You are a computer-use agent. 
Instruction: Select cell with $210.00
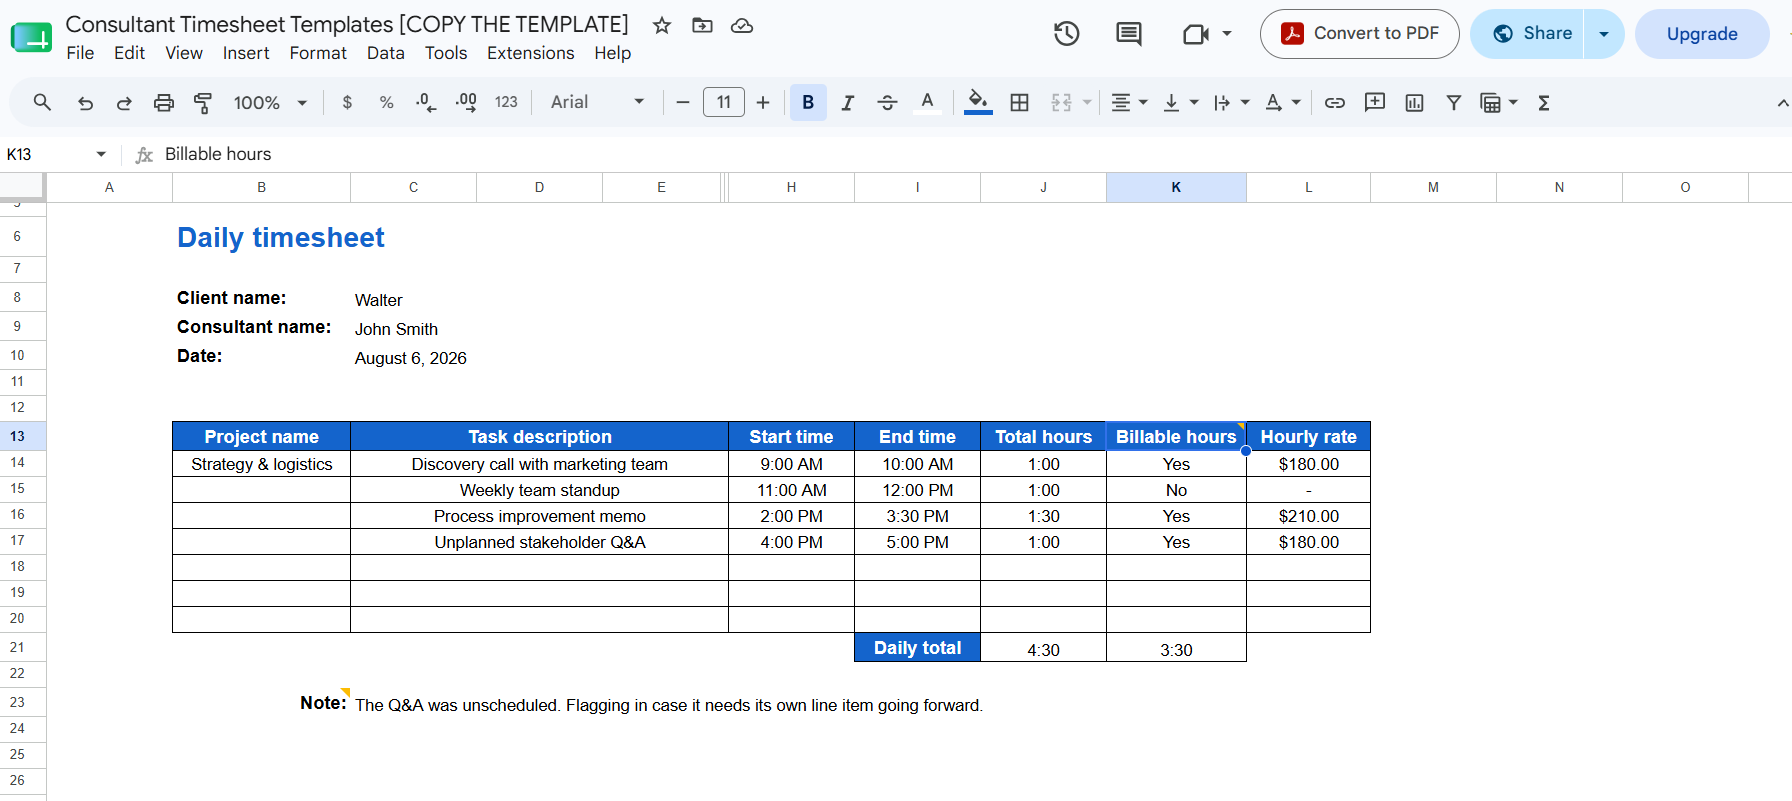(x=1308, y=516)
